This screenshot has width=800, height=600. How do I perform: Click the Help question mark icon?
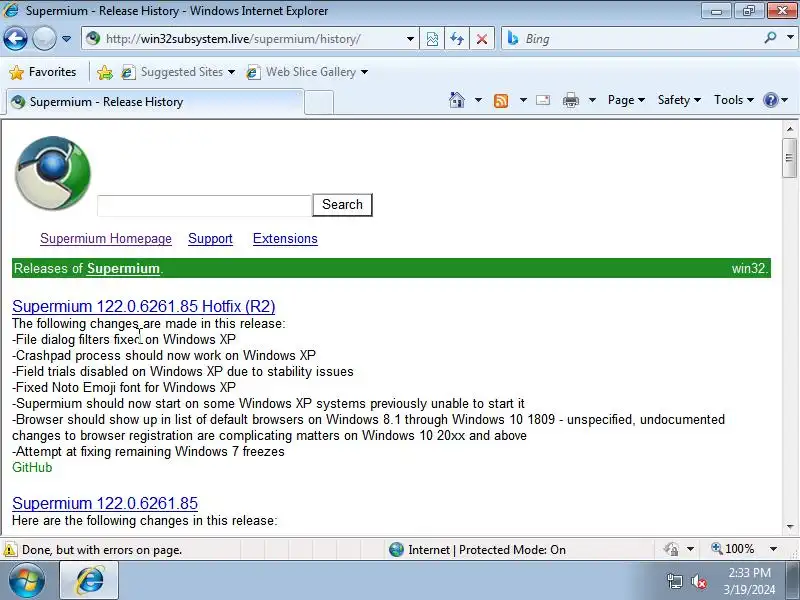(770, 100)
